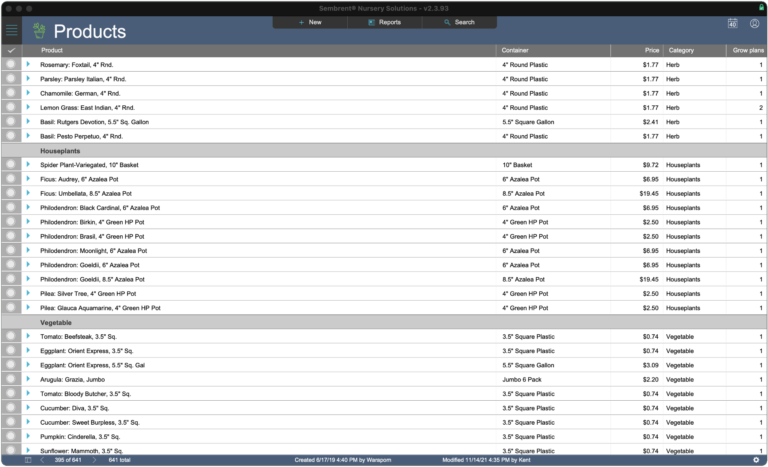768x467 pixels.
Task: Click the 395 of 641 record counter
Action: pyautogui.click(x=68, y=460)
